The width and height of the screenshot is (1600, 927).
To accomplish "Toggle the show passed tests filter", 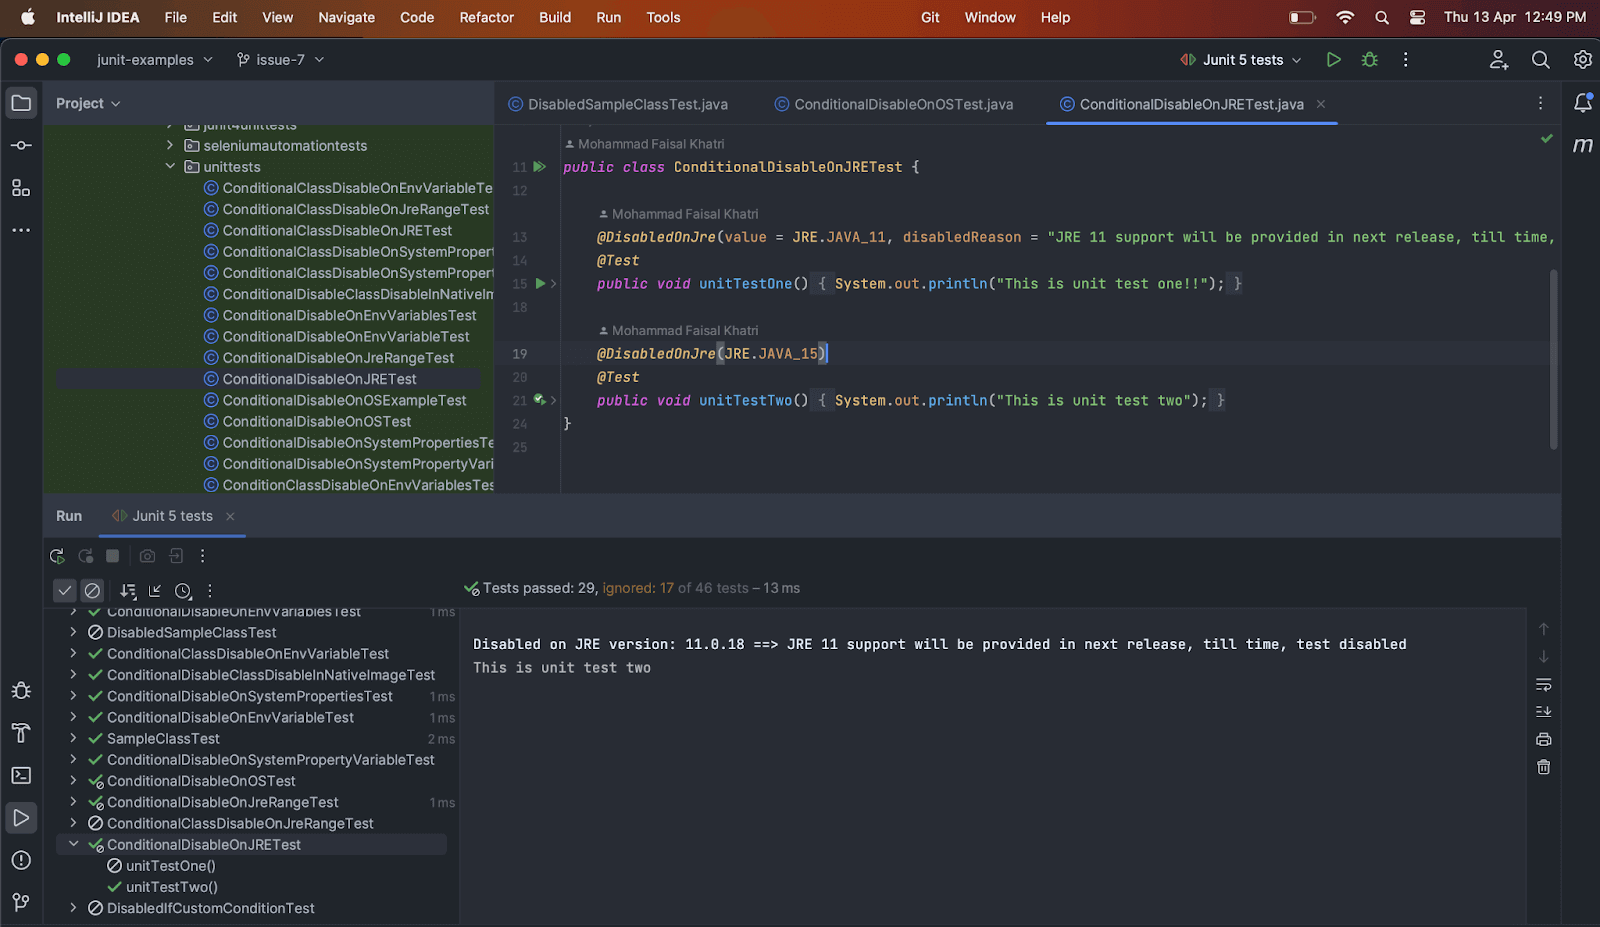I will pos(65,590).
